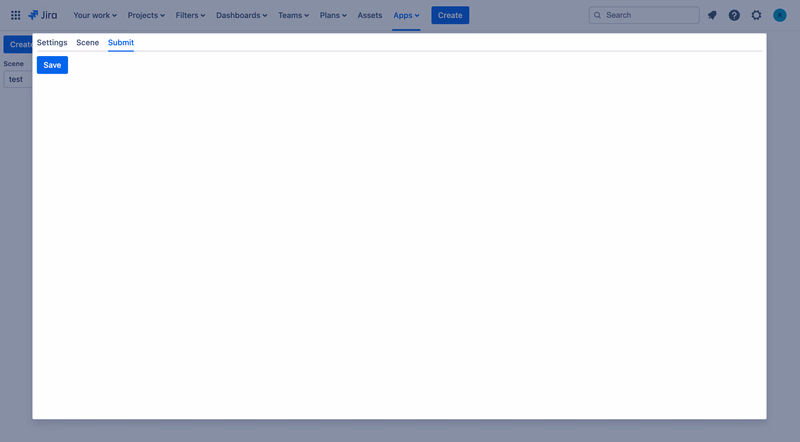Open the help question mark icon
Viewport: 800px width, 442px height.
coord(734,15)
